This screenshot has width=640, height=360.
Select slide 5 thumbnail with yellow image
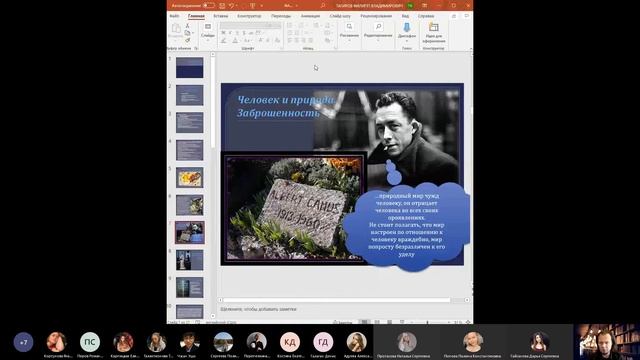pyautogui.click(x=189, y=178)
